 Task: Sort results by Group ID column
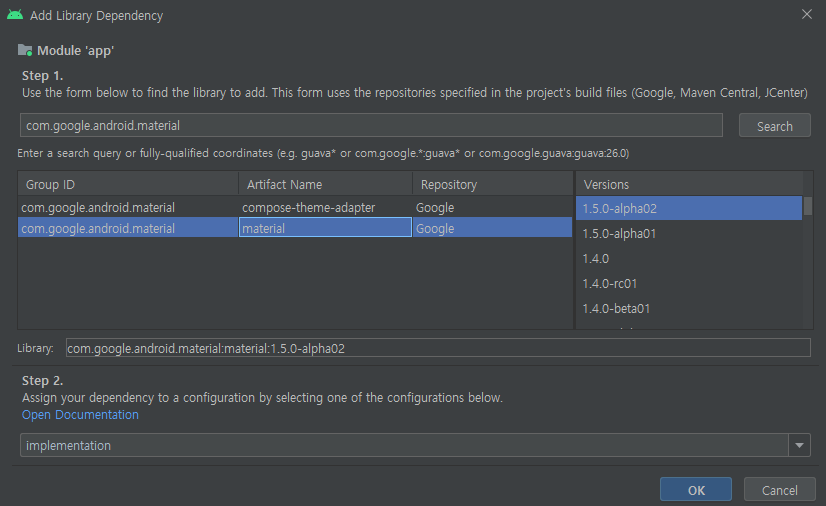tap(128, 184)
